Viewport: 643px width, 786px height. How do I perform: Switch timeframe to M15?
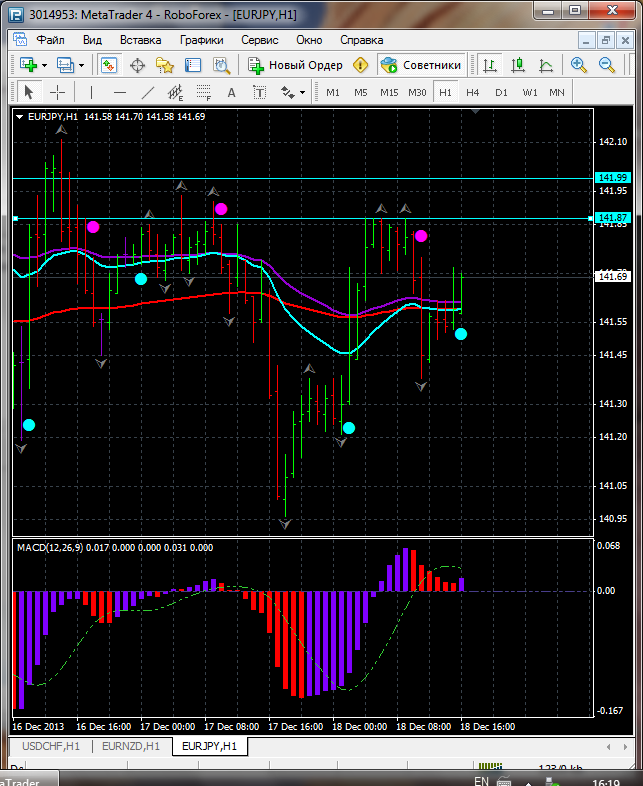[389, 92]
